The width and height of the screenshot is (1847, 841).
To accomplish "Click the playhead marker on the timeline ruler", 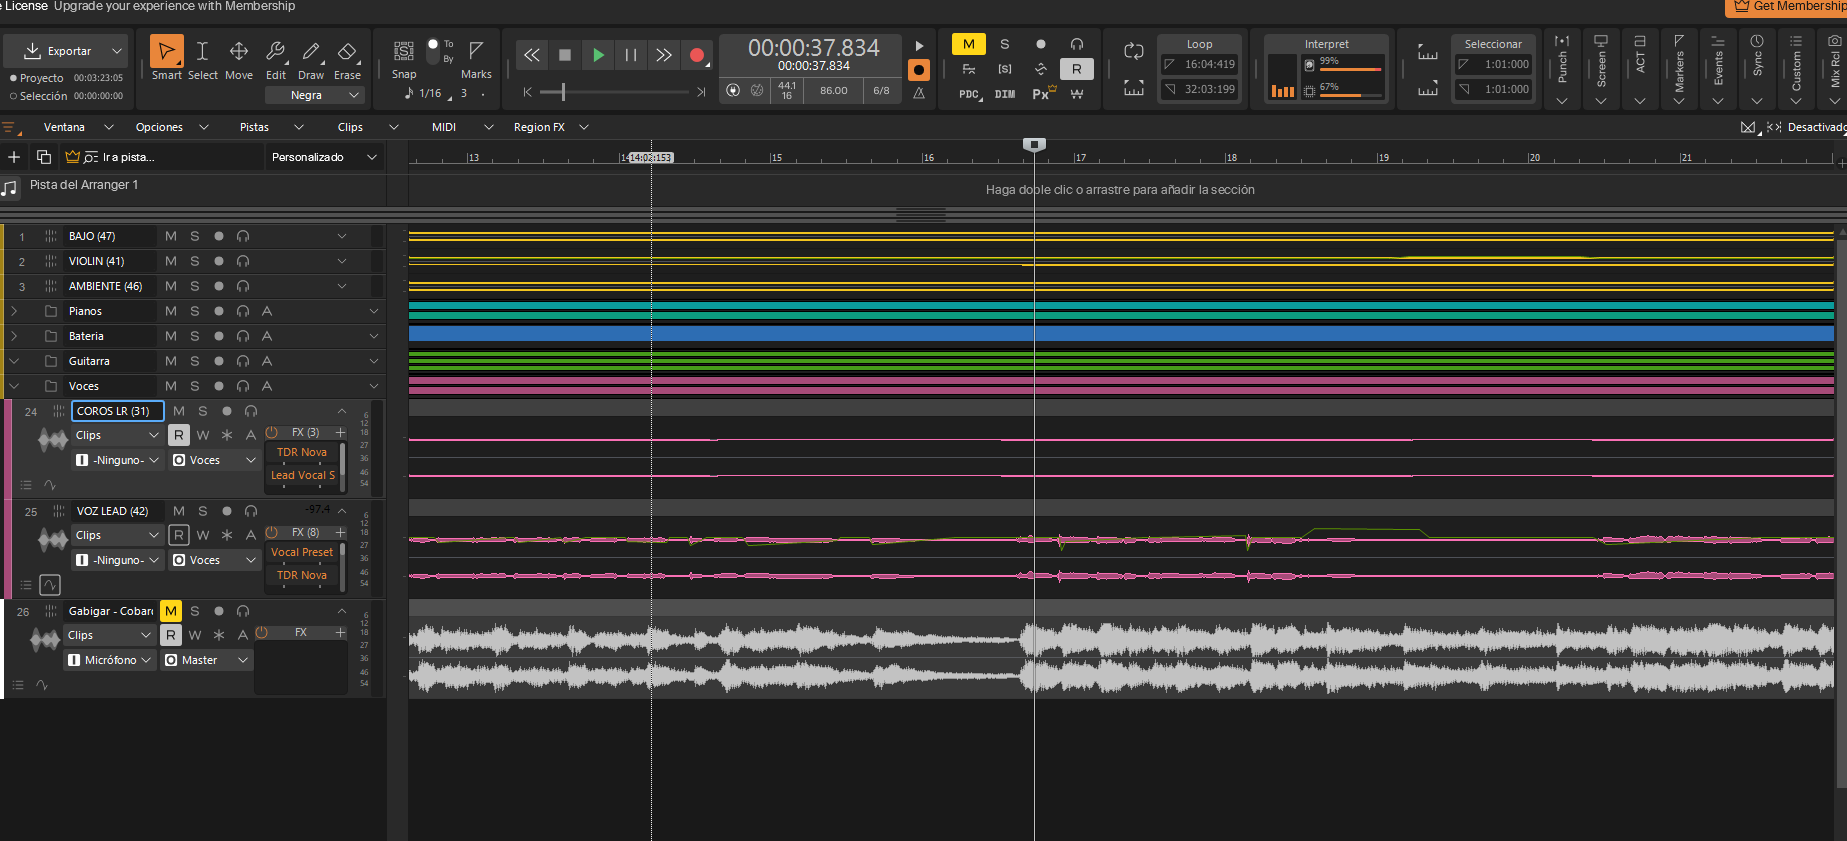I will pyautogui.click(x=1034, y=145).
